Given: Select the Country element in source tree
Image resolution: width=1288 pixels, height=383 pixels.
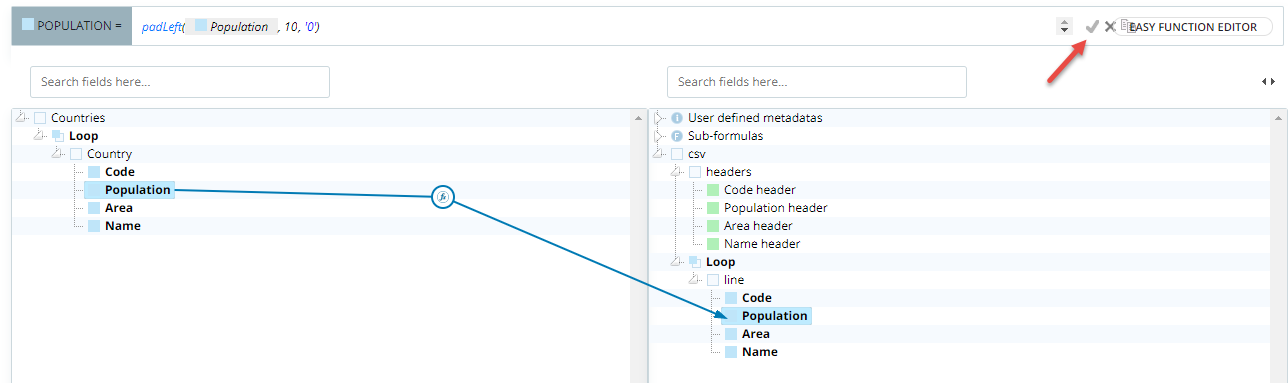Looking at the screenshot, I should [109, 154].
